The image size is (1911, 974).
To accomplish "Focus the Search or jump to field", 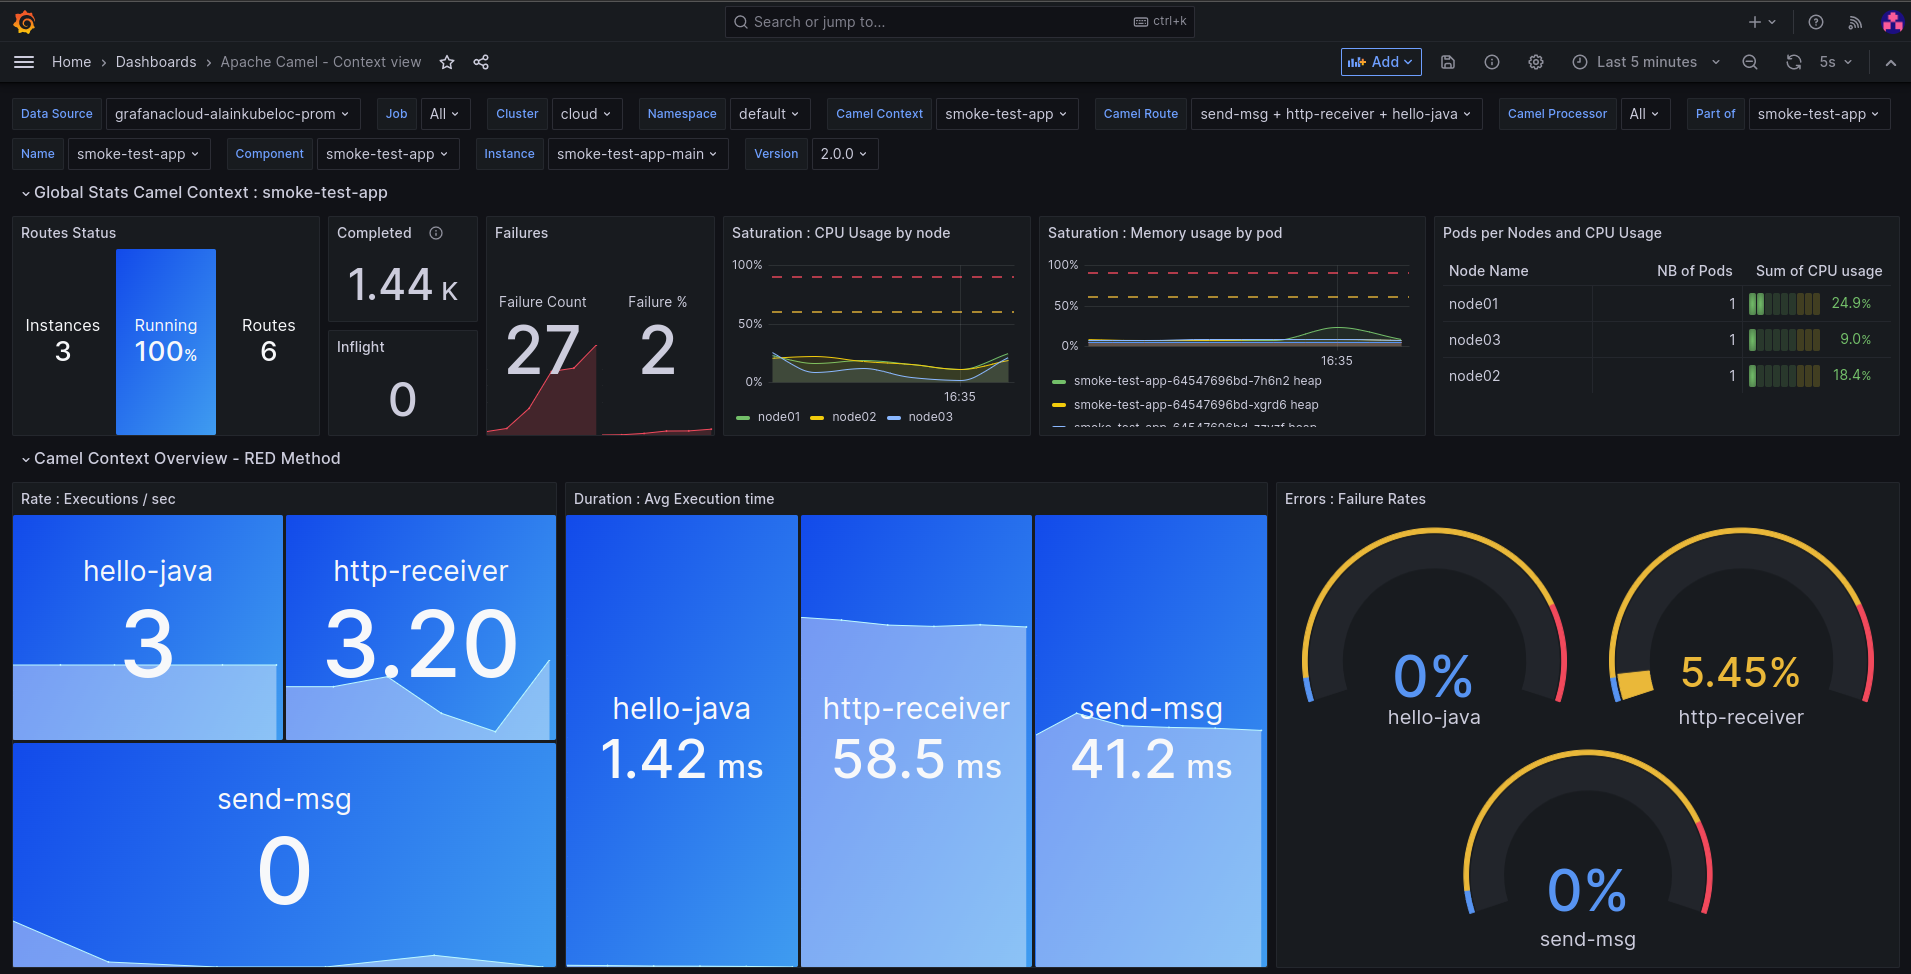I will coord(960,22).
